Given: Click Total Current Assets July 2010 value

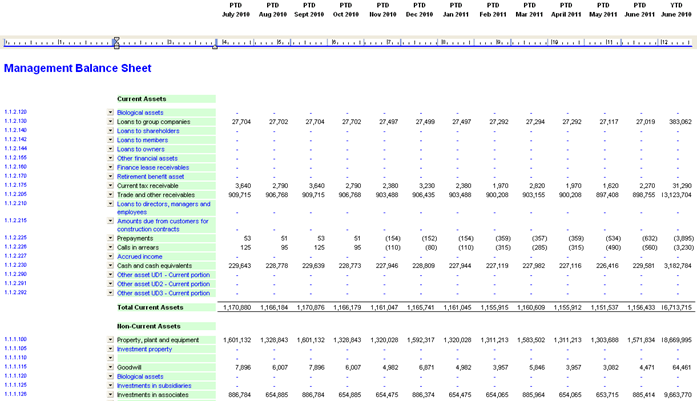Looking at the screenshot, I should [x=237, y=307].
